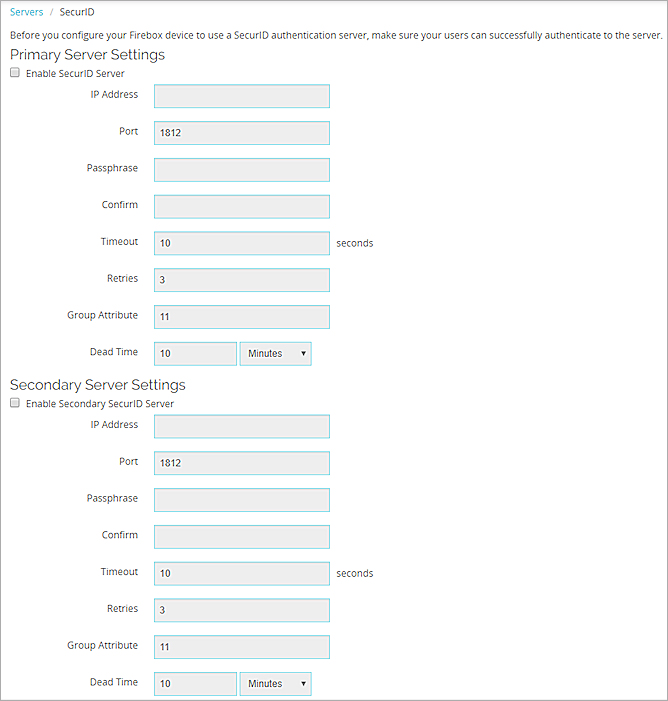The height and width of the screenshot is (701, 668).
Task: Click secondary server Retries field
Action: click(241, 610)
